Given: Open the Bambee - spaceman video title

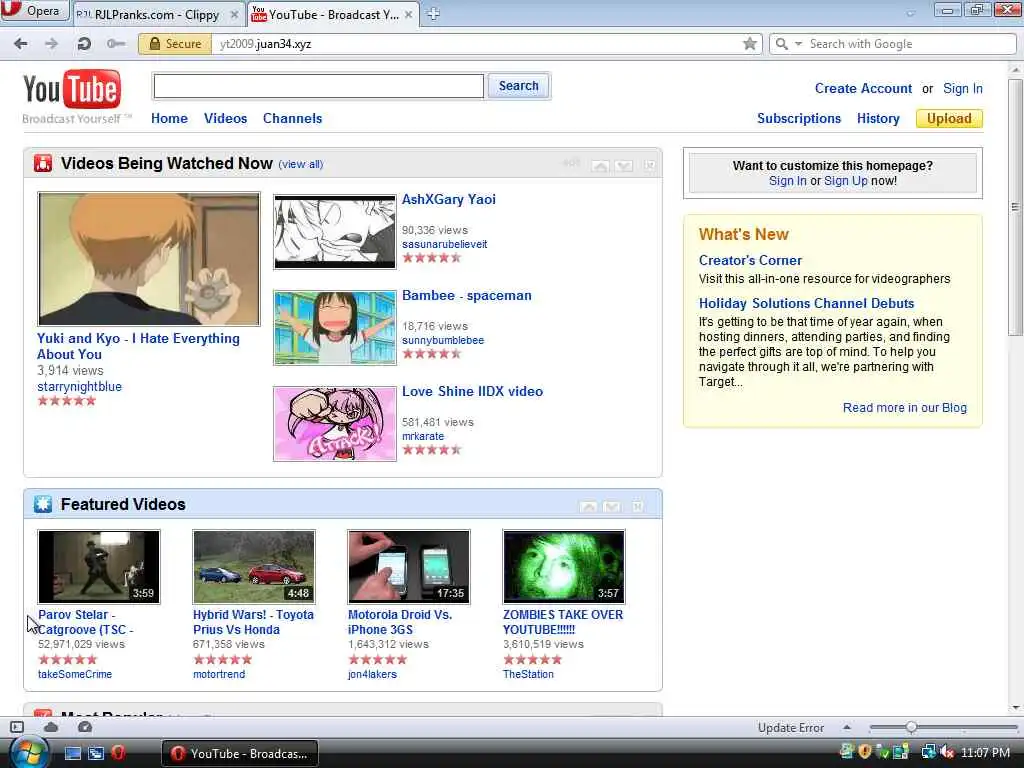Looking at the screenshot, I should (466, 295).
